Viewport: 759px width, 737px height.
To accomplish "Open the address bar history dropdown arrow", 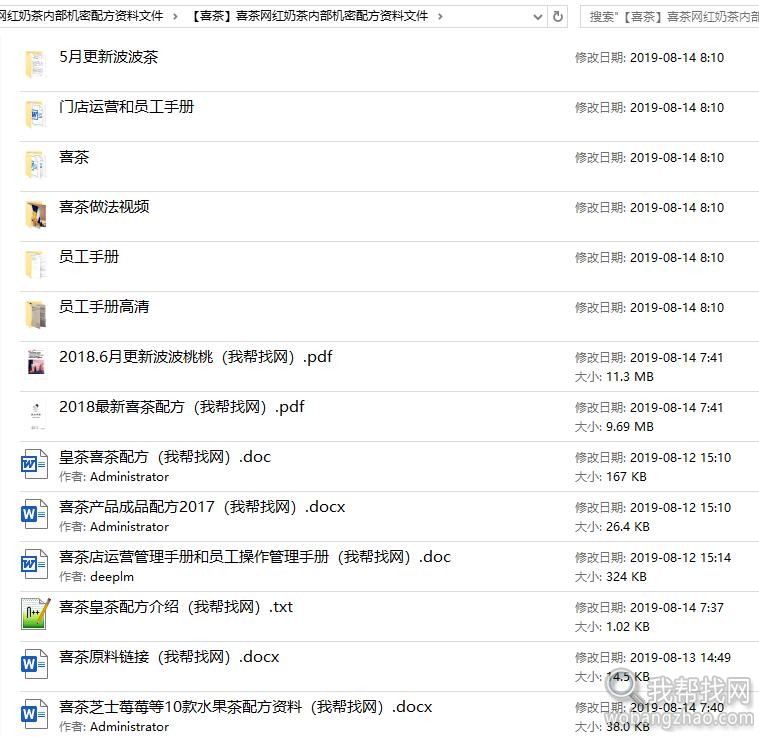I will pyautogui.click(x=537, y=17).
